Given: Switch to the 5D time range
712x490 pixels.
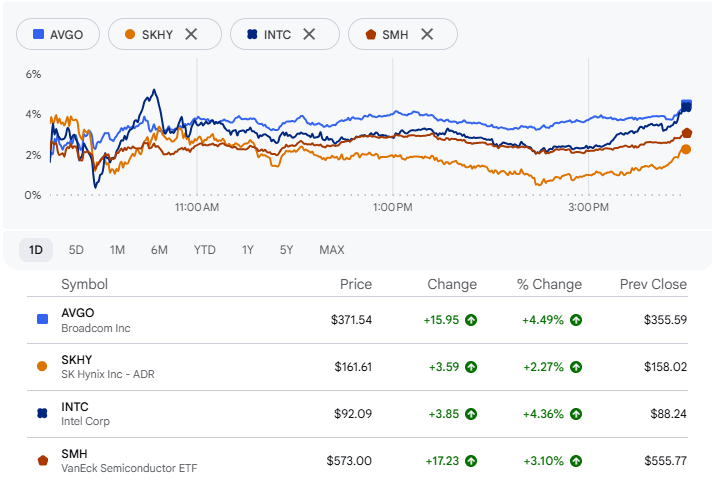Looking at the screenshot, I should tap(76, 250).
